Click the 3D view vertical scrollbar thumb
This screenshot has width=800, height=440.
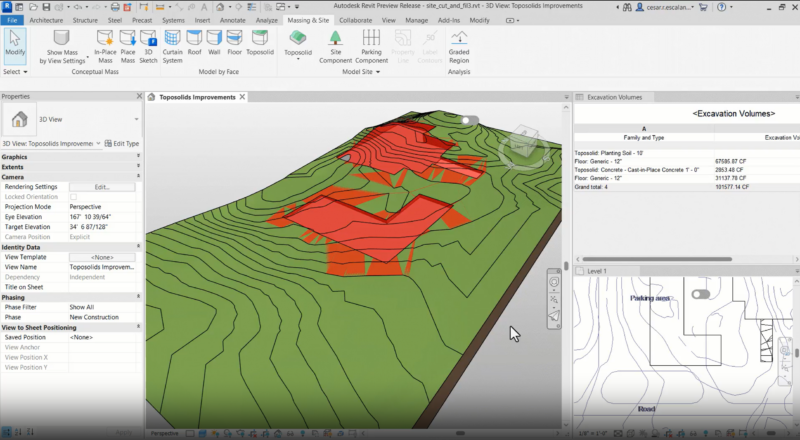[566, 266]
